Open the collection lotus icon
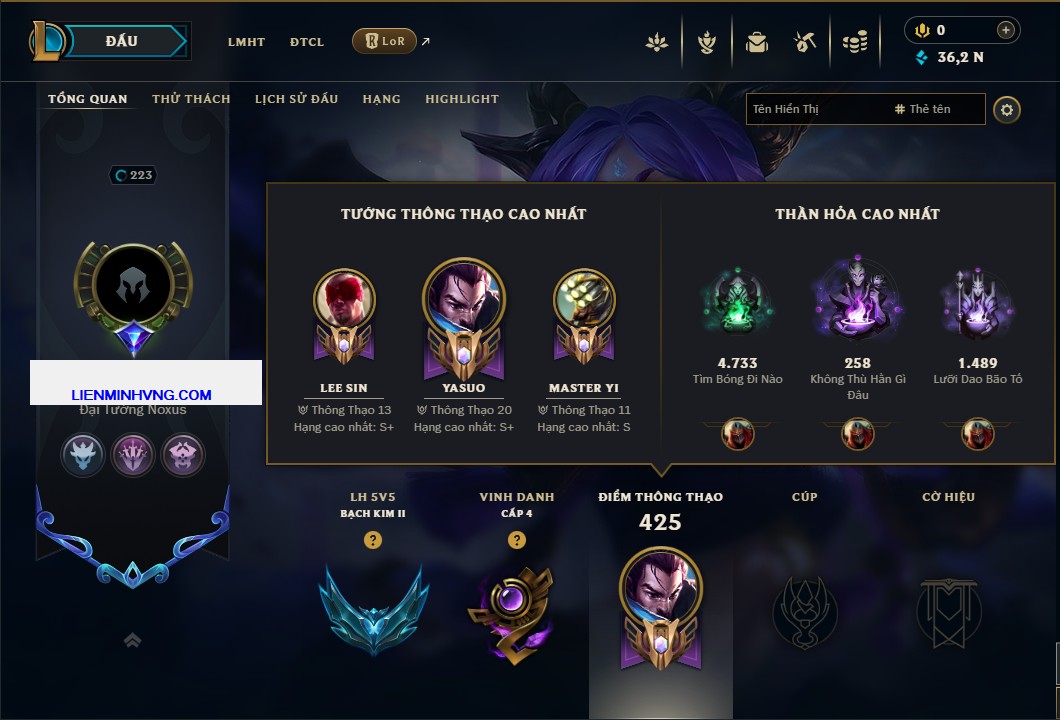Screen dimensions: 1060x720 pos(656,43)
